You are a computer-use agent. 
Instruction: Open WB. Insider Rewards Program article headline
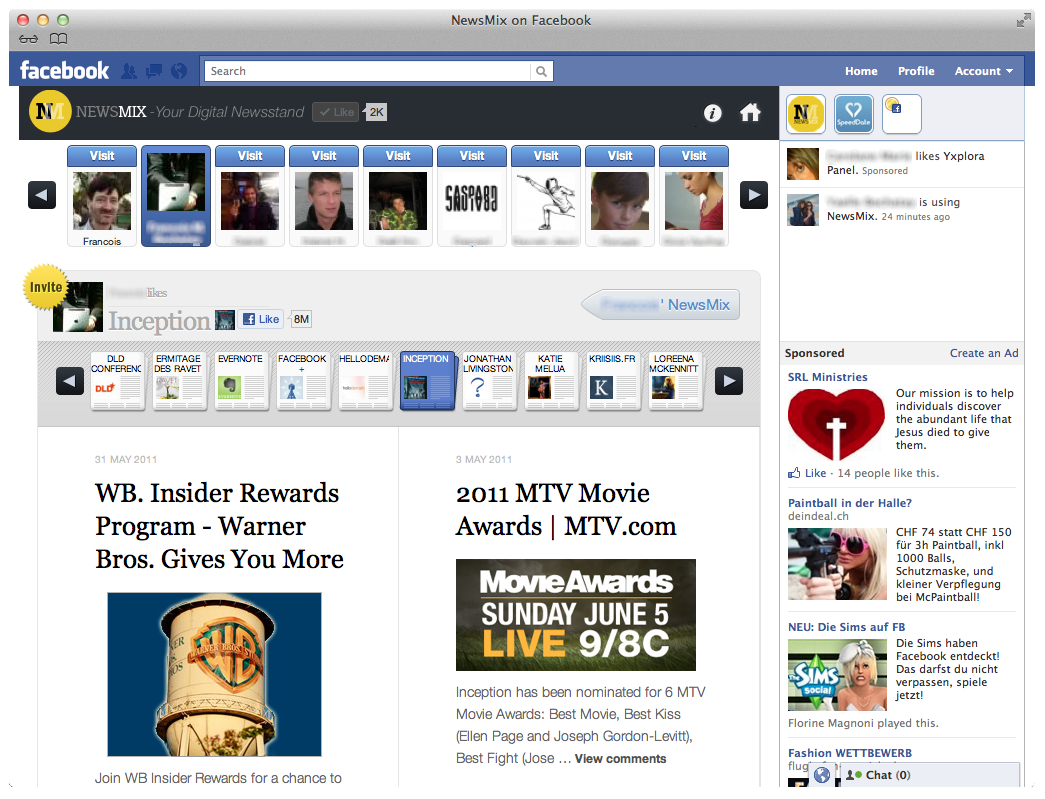tap(219, 526)
